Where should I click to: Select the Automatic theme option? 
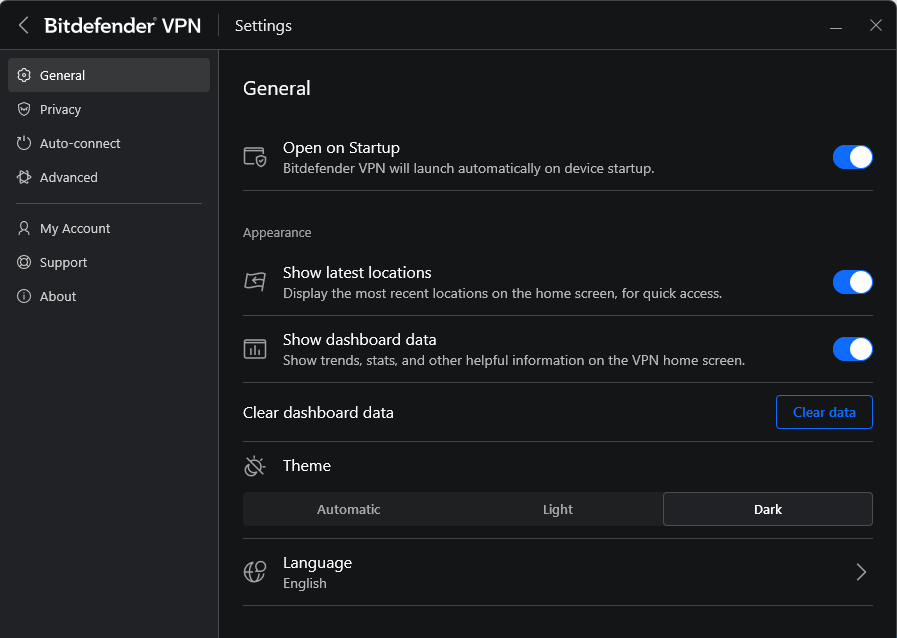[x=348, y=509]
